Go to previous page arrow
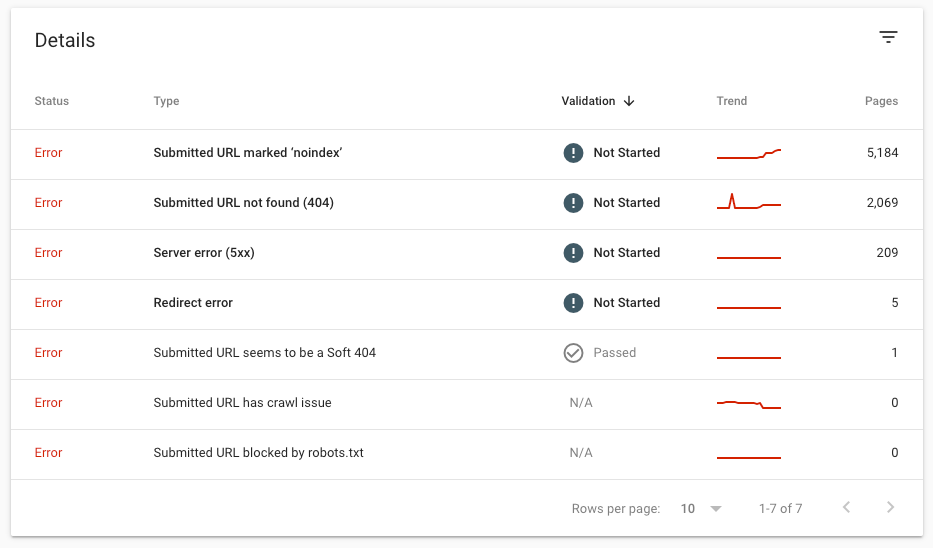 (x=846, y=508)
